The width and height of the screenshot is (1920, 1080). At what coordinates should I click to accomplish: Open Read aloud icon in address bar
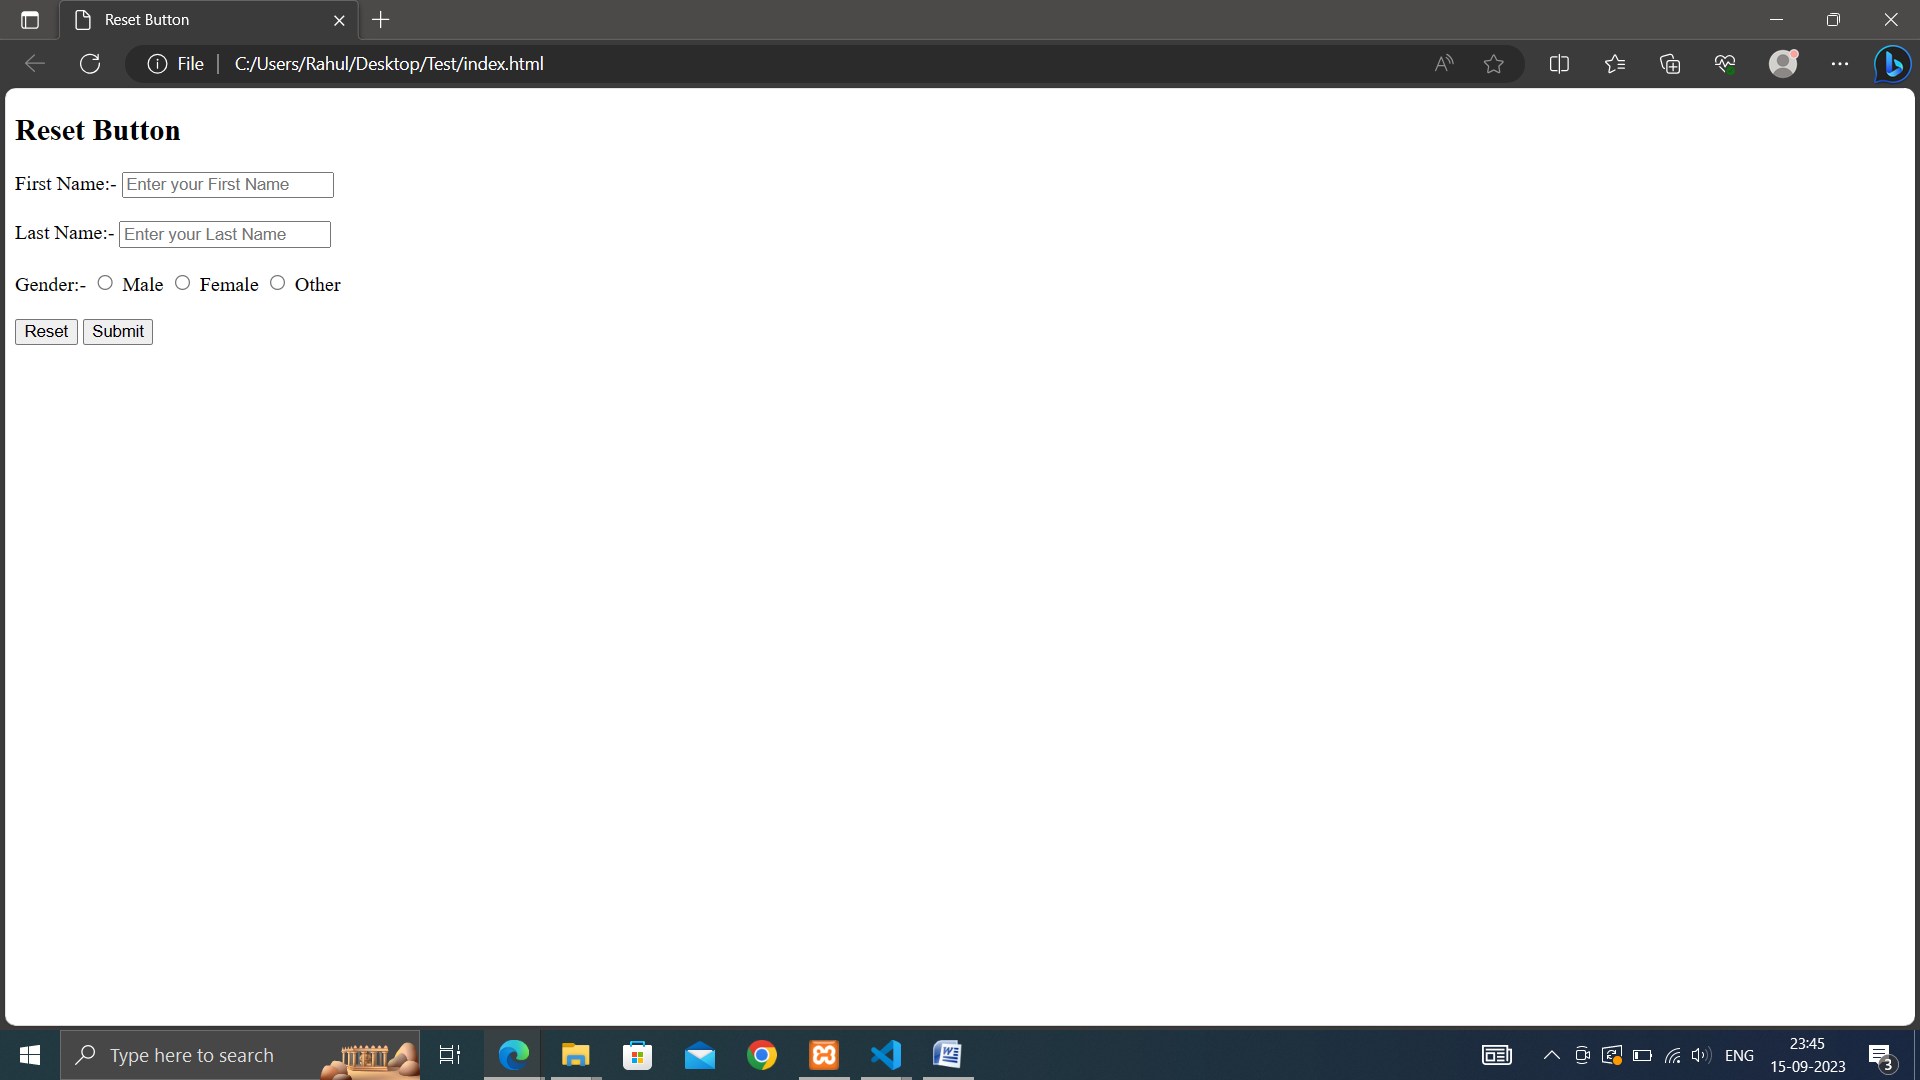click(x=1444, y=64)
